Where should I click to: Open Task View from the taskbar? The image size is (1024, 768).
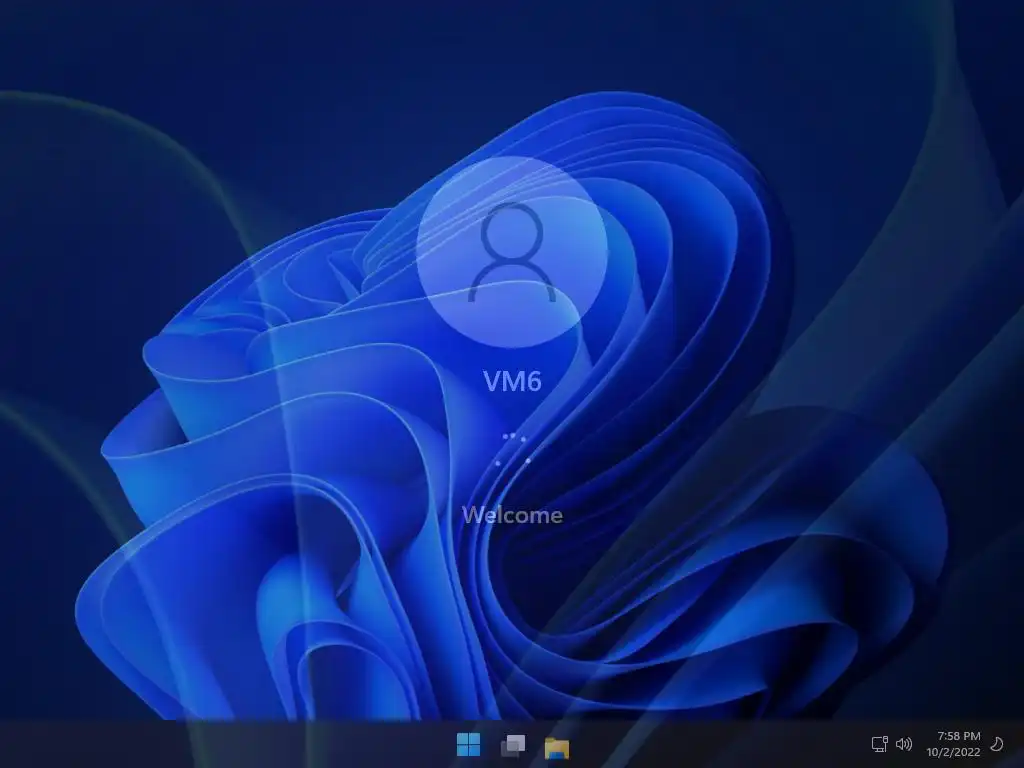[x=513, y=744]
